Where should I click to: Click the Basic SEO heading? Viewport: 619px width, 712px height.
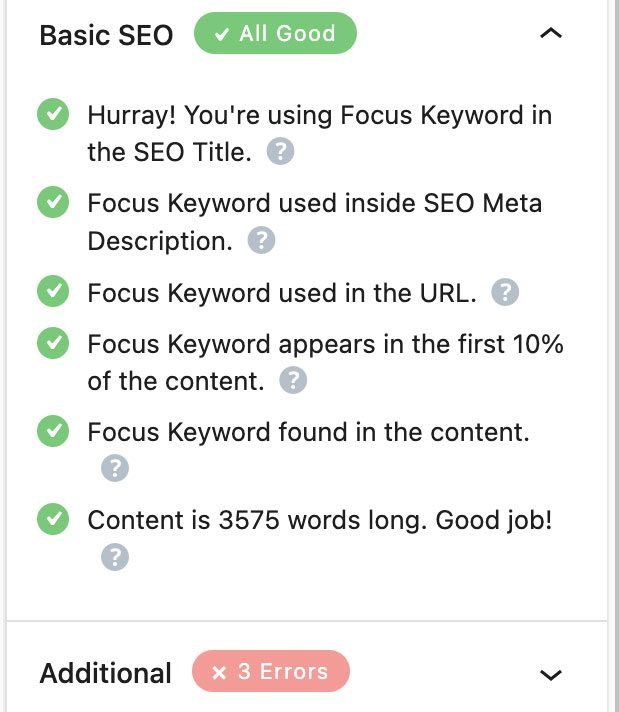point(106,35)
